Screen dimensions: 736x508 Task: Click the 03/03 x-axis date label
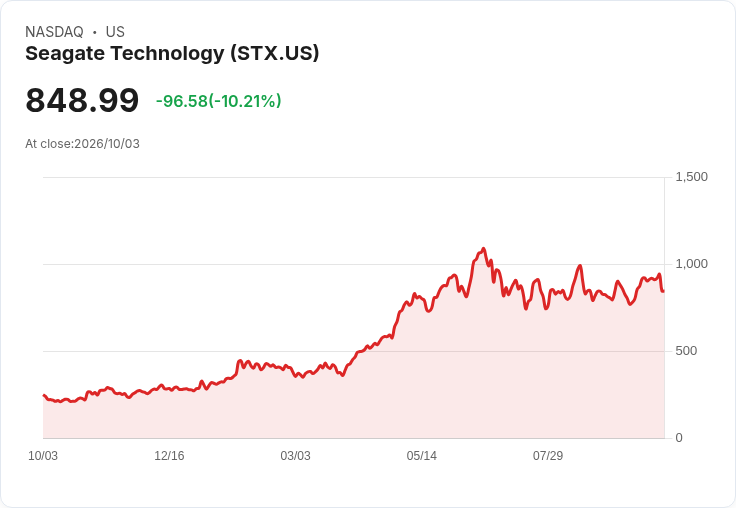295,456
